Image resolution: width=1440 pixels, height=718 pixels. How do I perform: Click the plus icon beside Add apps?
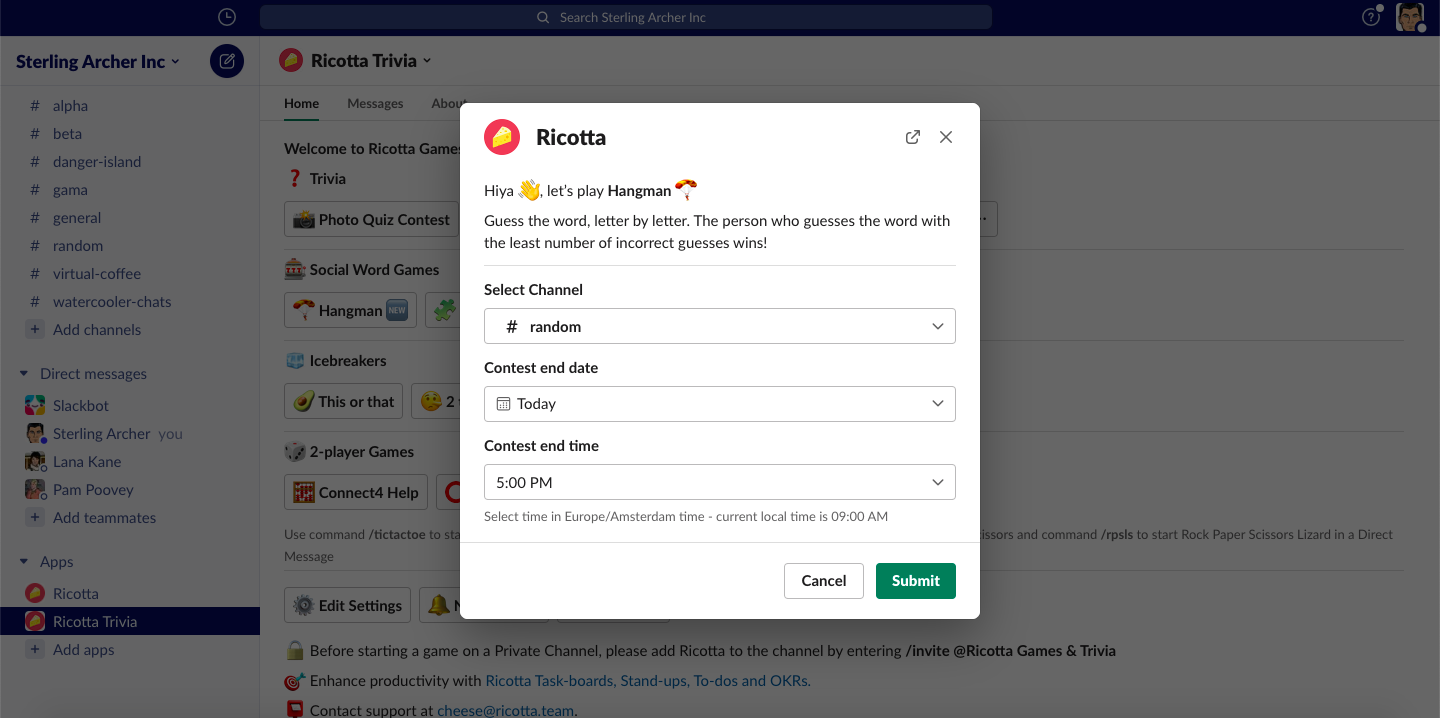tap(35, 649)
